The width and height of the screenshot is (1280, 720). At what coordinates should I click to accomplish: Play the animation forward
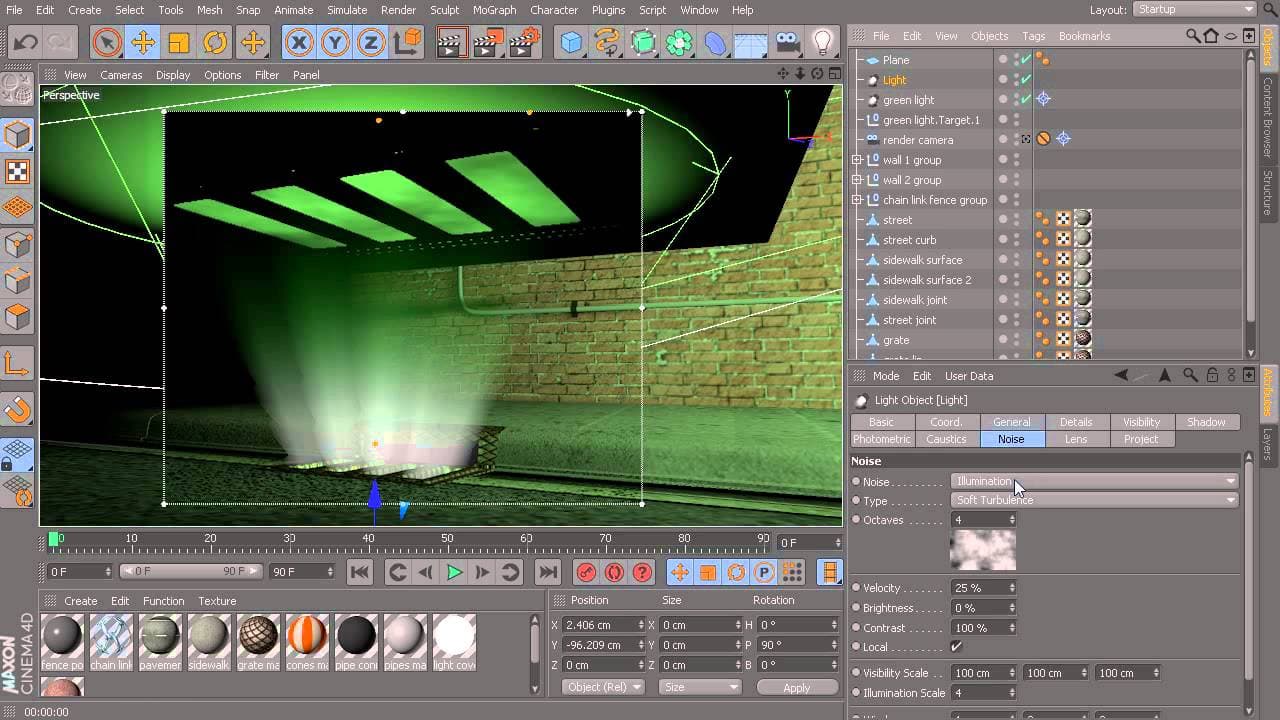[454, 572]
